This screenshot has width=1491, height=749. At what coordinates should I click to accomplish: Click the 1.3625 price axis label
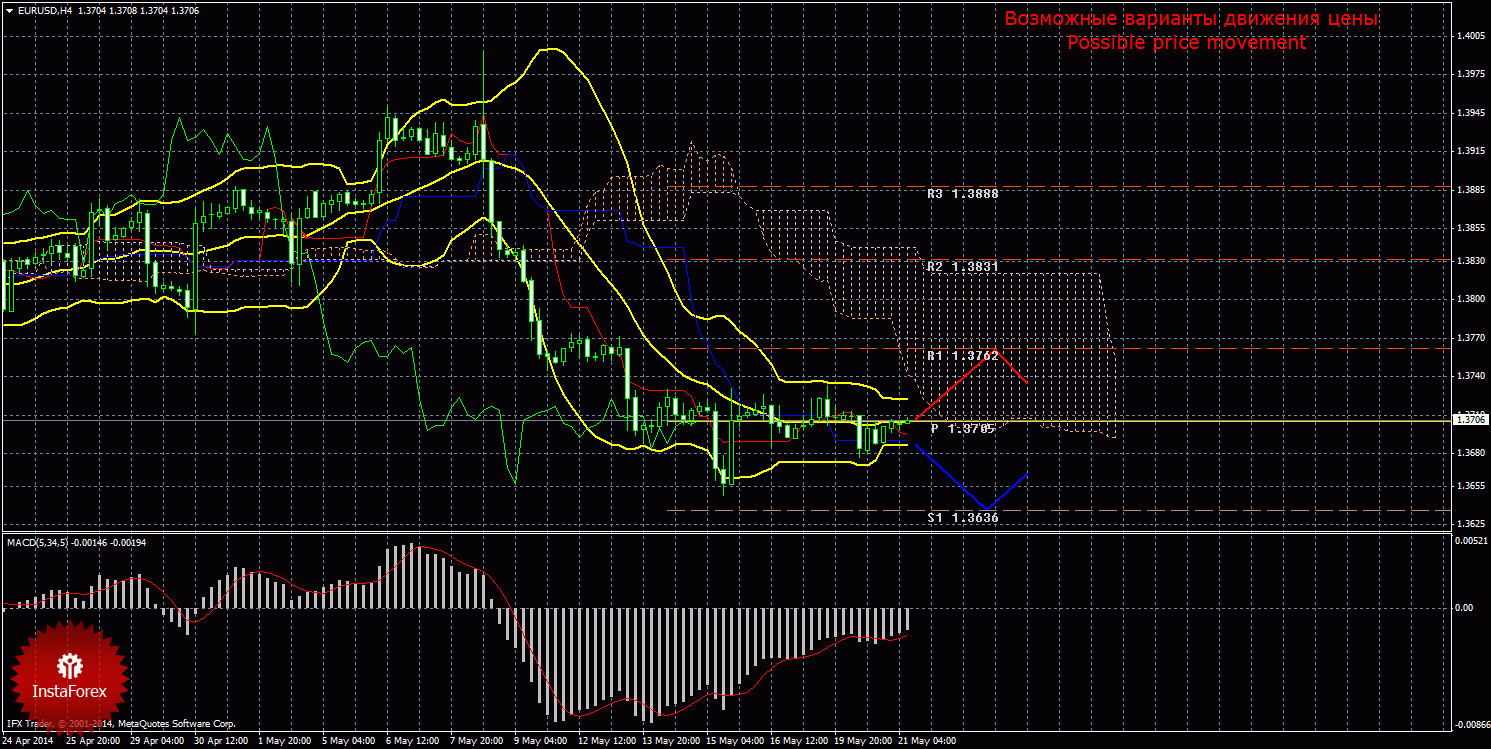click(x=1470, y=524)
